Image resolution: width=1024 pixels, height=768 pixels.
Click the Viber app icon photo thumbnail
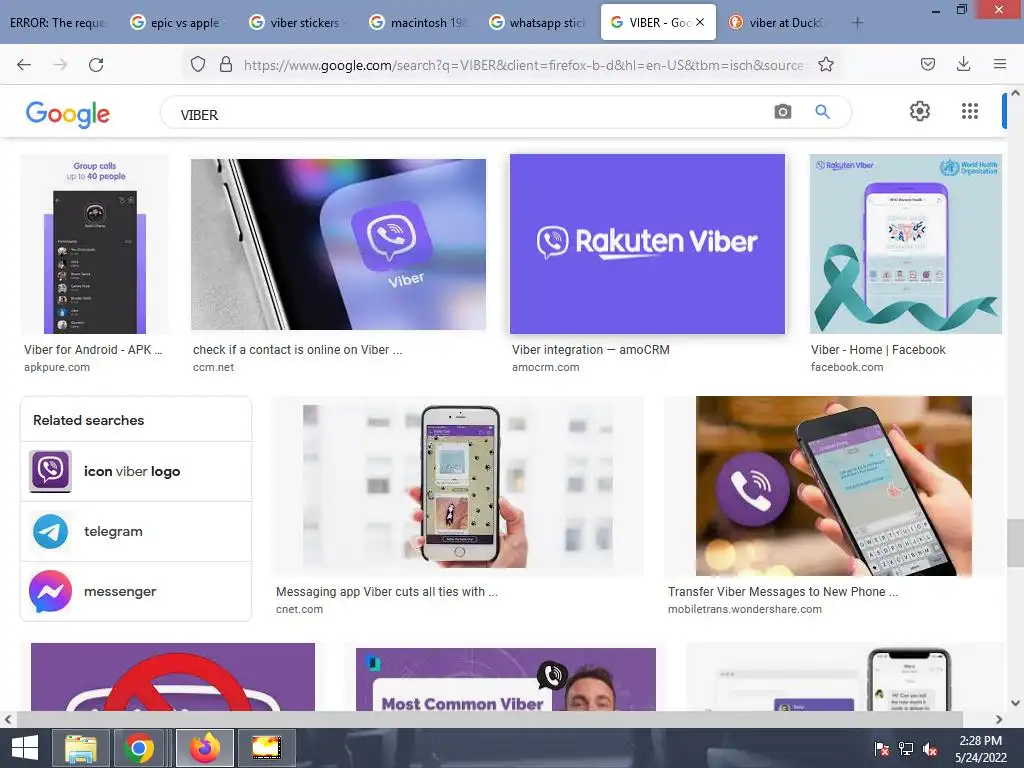point(338,244)
